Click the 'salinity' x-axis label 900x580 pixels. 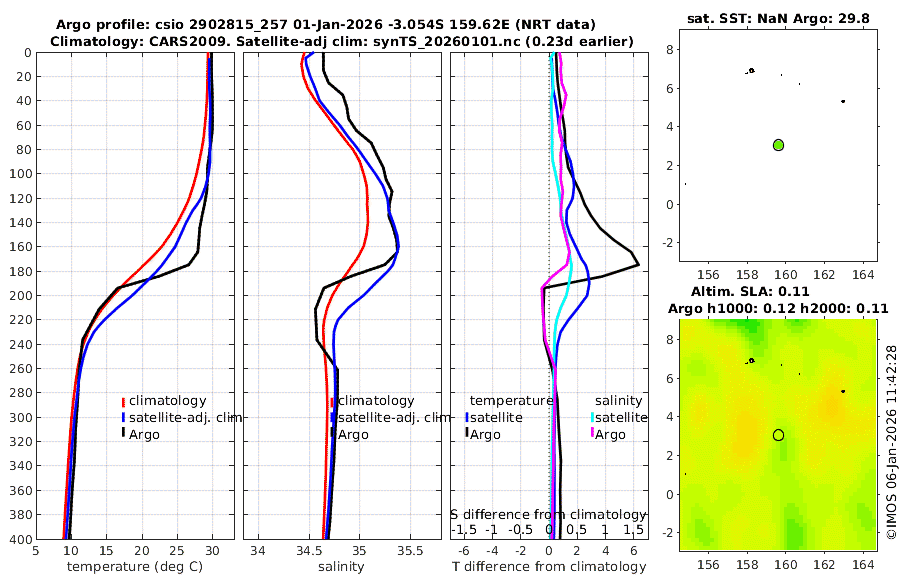(341, 567)
